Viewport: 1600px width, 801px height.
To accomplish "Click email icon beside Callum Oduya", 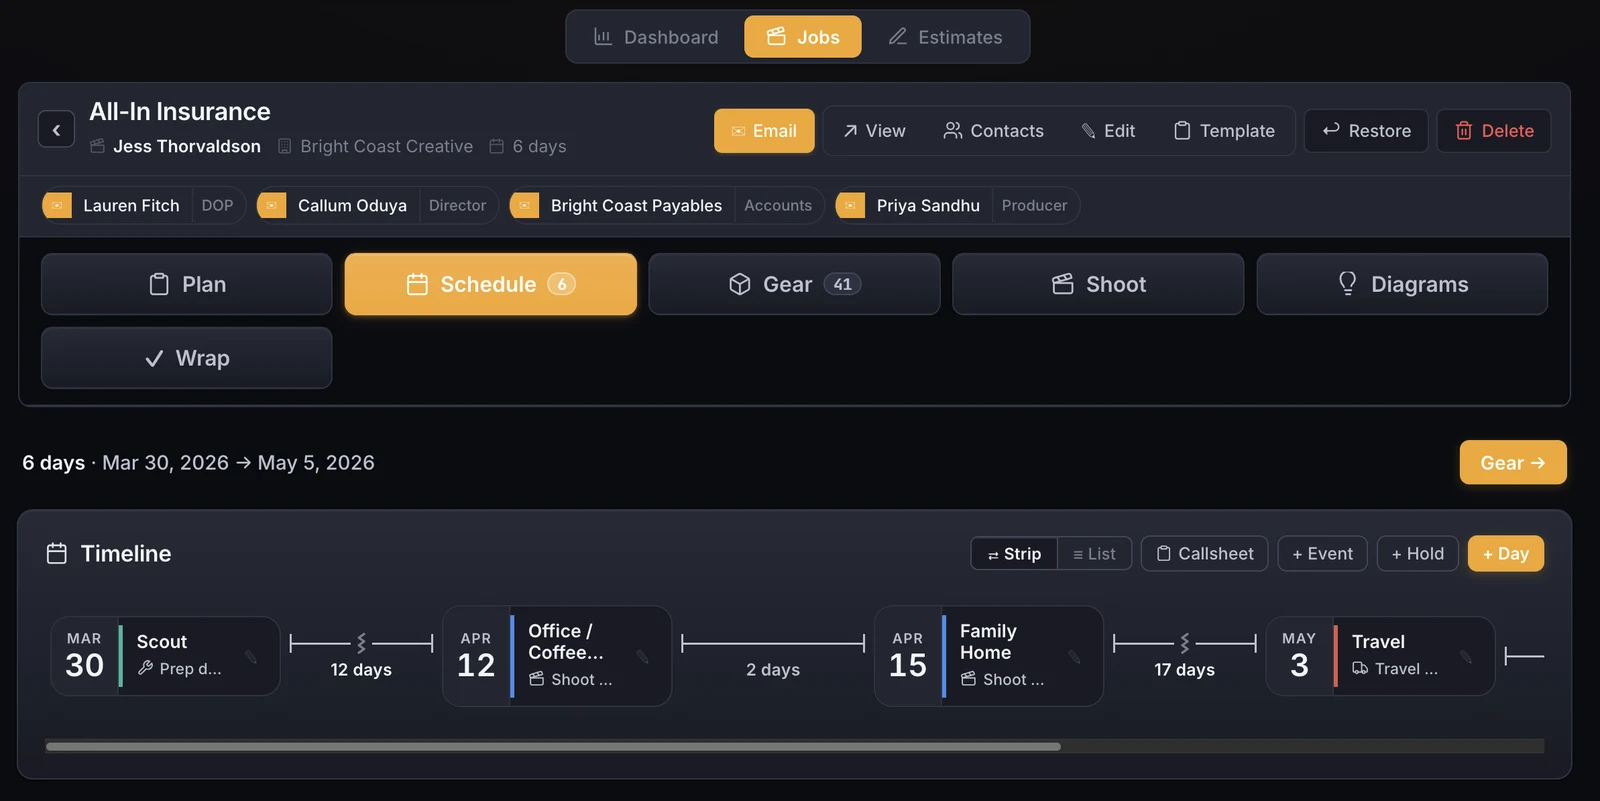I will click(x=272, y=205).
